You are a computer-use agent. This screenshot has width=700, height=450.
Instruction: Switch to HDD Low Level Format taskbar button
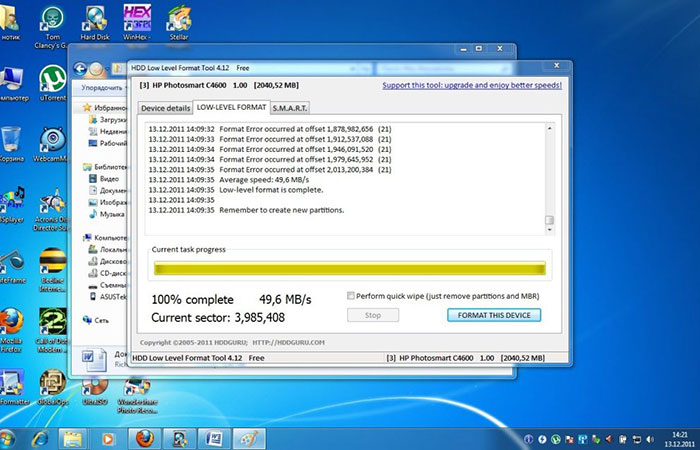179,439
